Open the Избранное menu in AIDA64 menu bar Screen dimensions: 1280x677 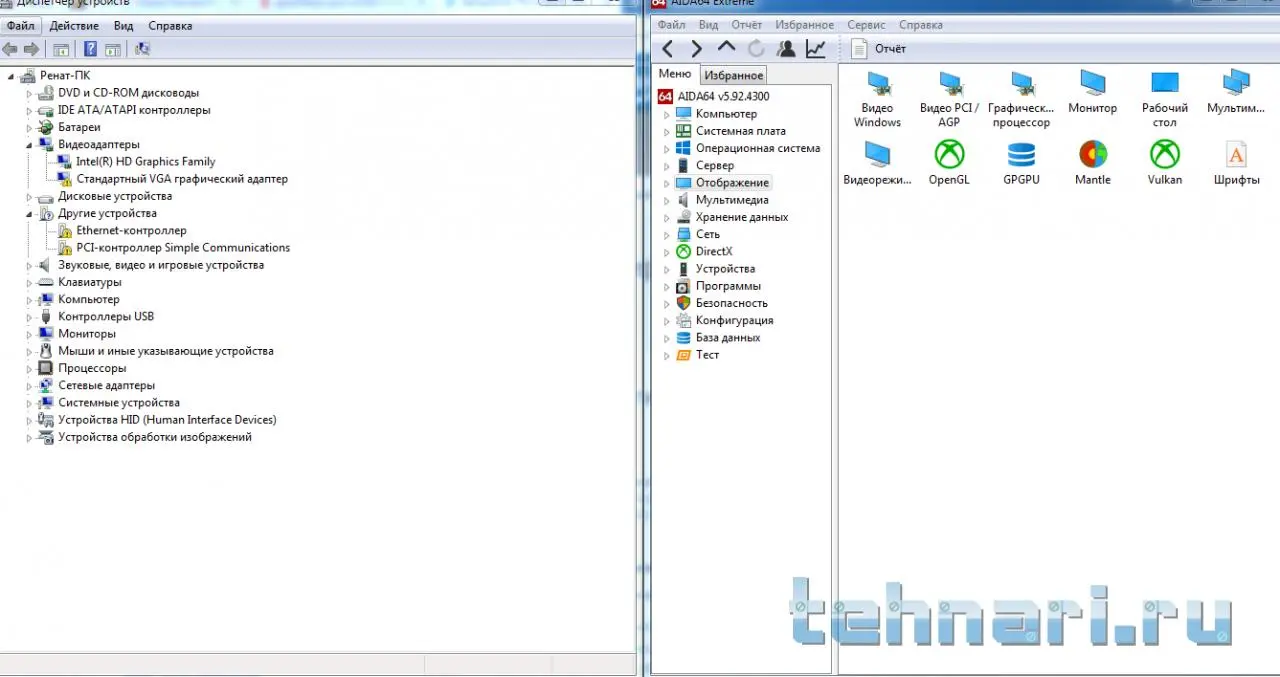804,25
